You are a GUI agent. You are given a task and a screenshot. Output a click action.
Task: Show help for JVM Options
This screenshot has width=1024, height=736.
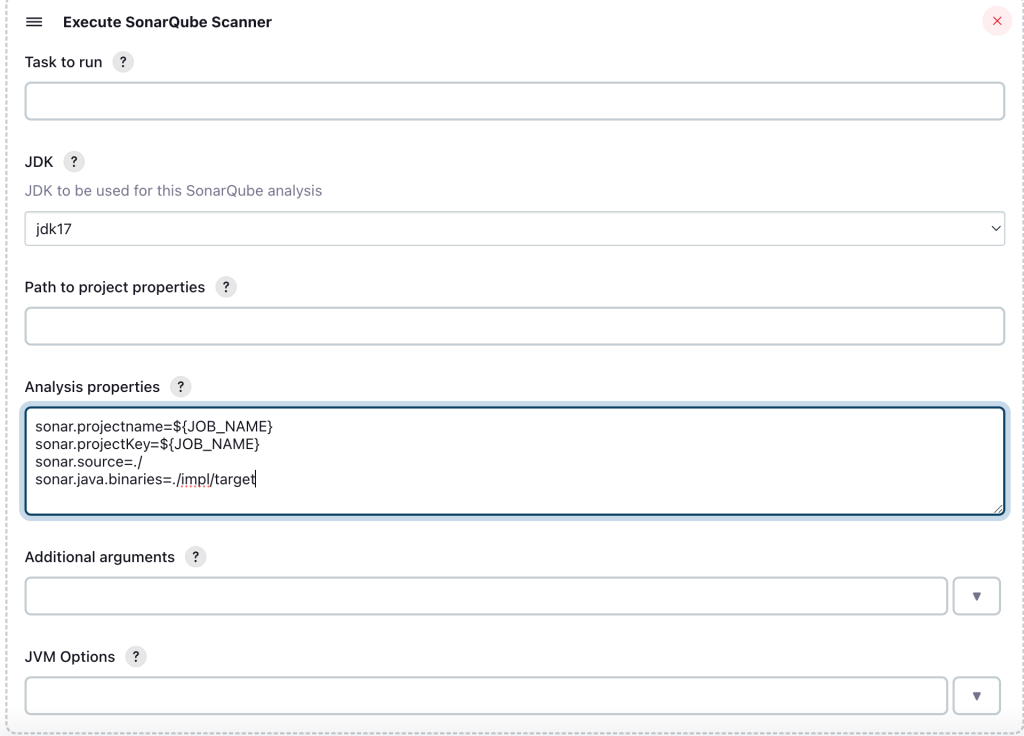pos(136,657)
